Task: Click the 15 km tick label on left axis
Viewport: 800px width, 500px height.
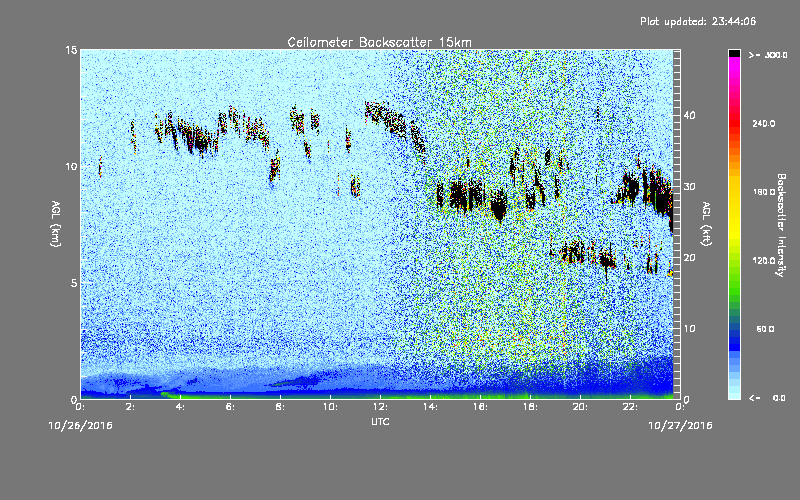Action: [x=71, y=50]
